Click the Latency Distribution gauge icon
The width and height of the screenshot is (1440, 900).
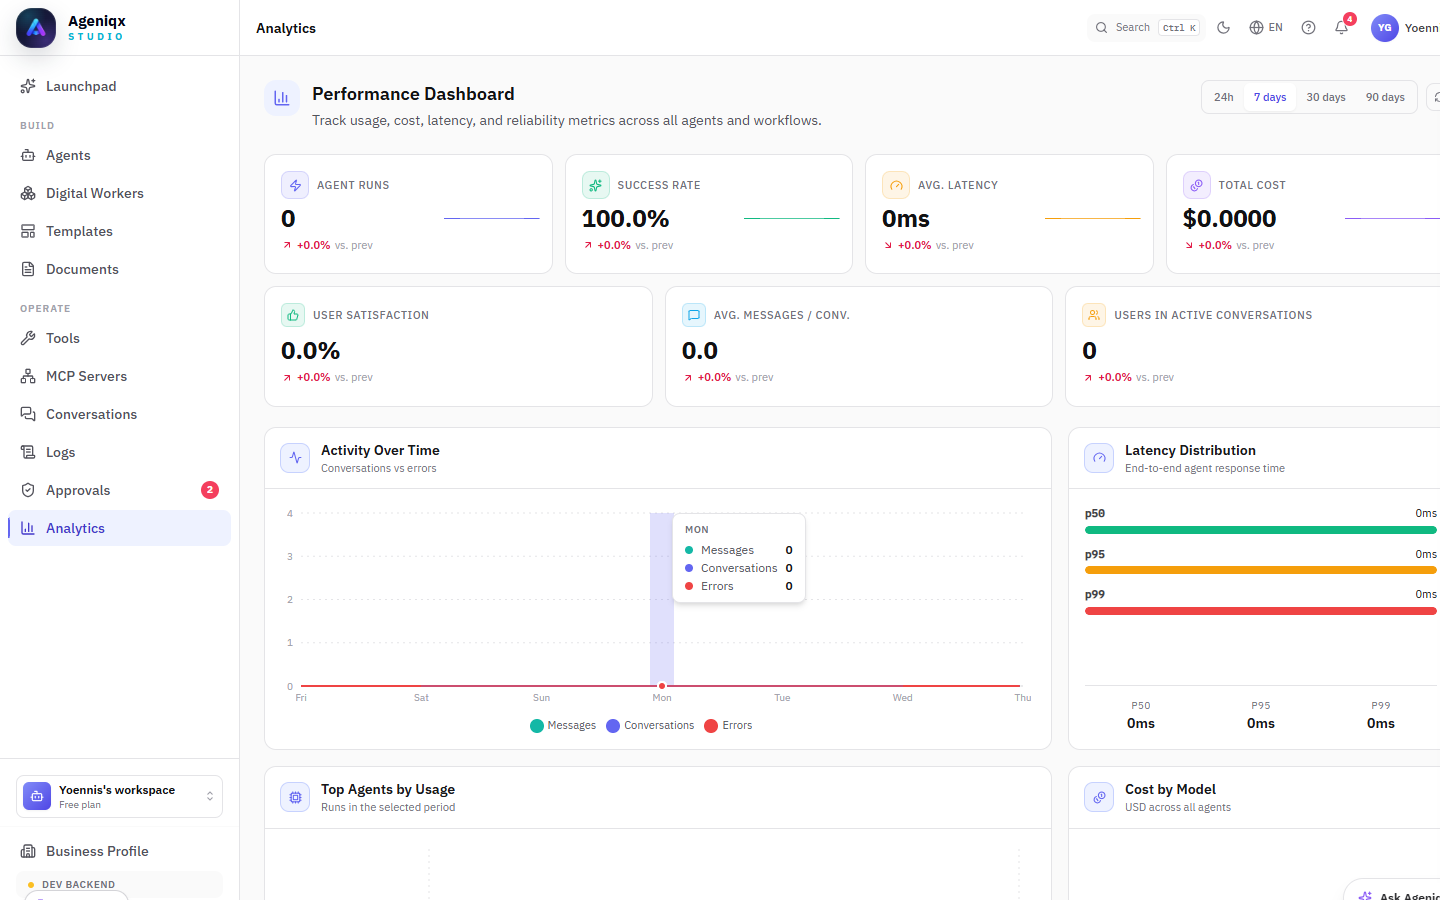[x=1099, y=458]
